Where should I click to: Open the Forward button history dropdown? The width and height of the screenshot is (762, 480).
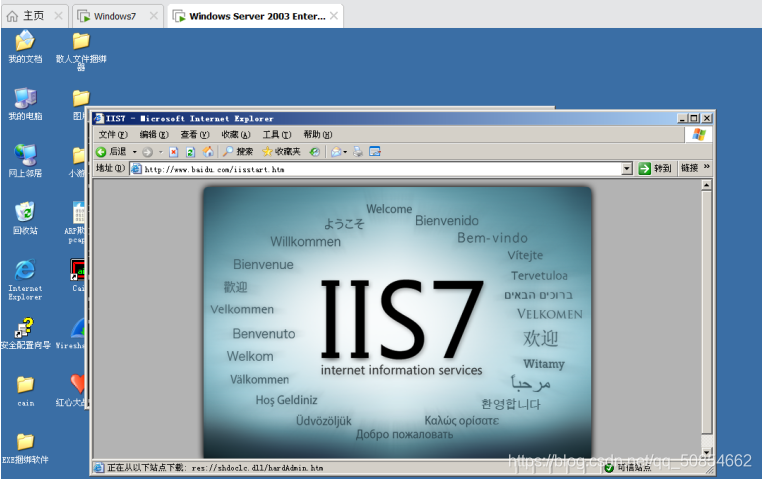(x=161, y=152)
